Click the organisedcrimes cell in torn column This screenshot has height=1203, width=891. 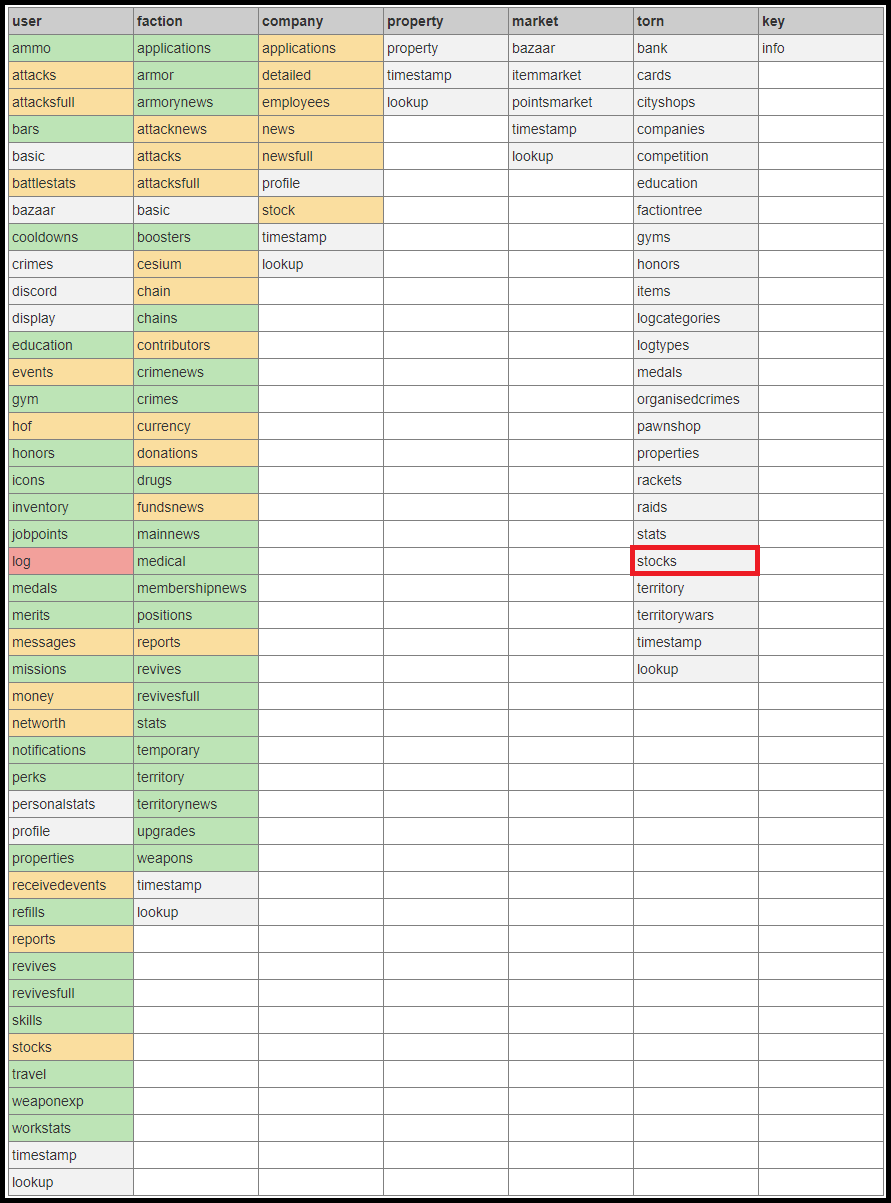pyautogui.click(x=696, y=399)
